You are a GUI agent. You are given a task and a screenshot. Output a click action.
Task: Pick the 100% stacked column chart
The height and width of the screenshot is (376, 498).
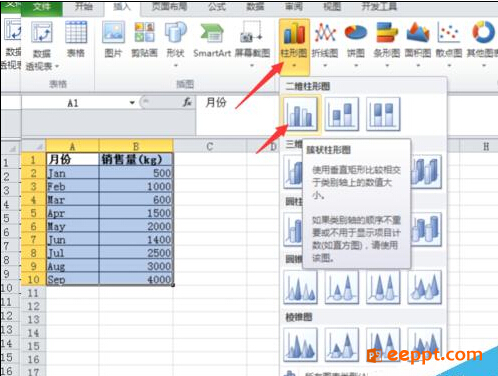(383, 114)
